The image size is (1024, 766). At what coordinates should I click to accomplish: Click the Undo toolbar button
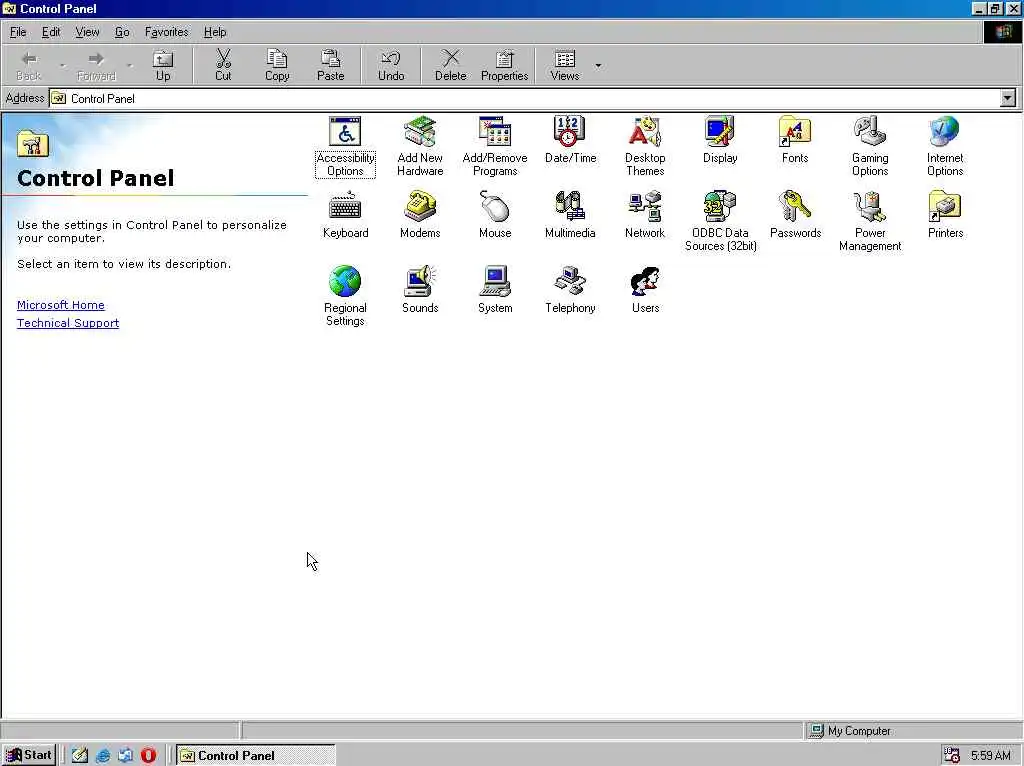coord(391,66)
